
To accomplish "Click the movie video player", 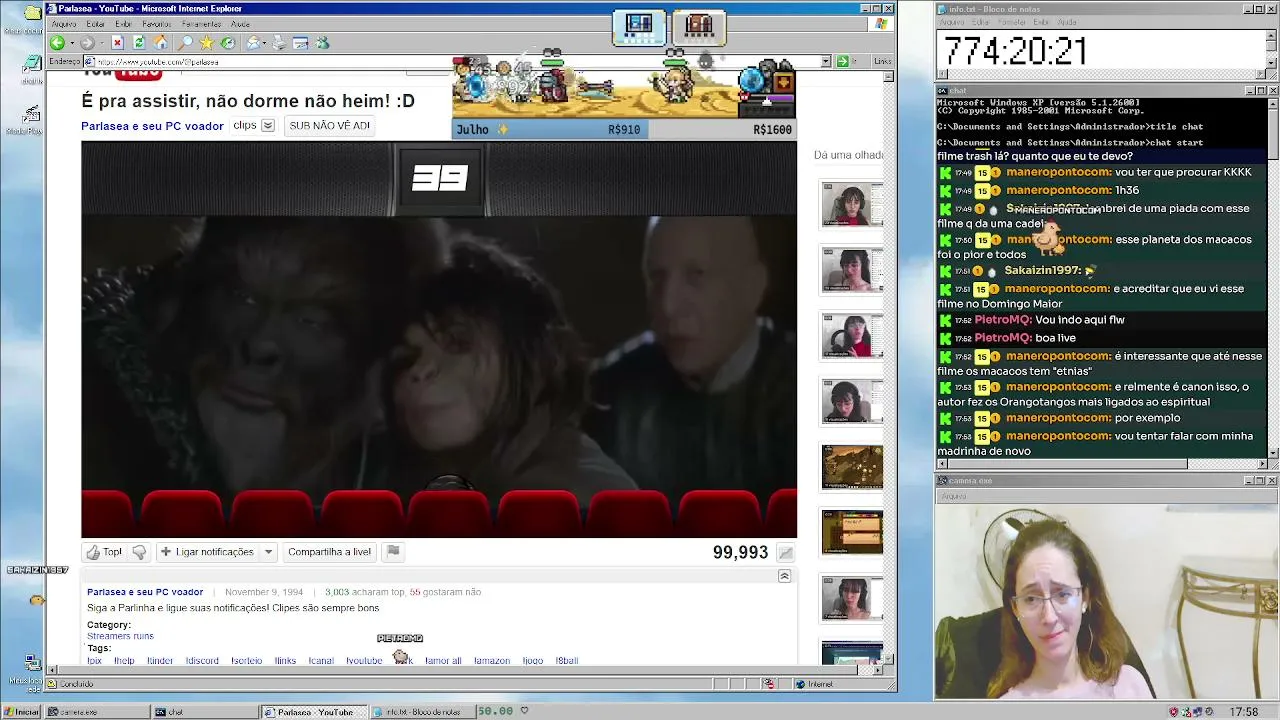I will pyautogui.click(x=439, y=340).
